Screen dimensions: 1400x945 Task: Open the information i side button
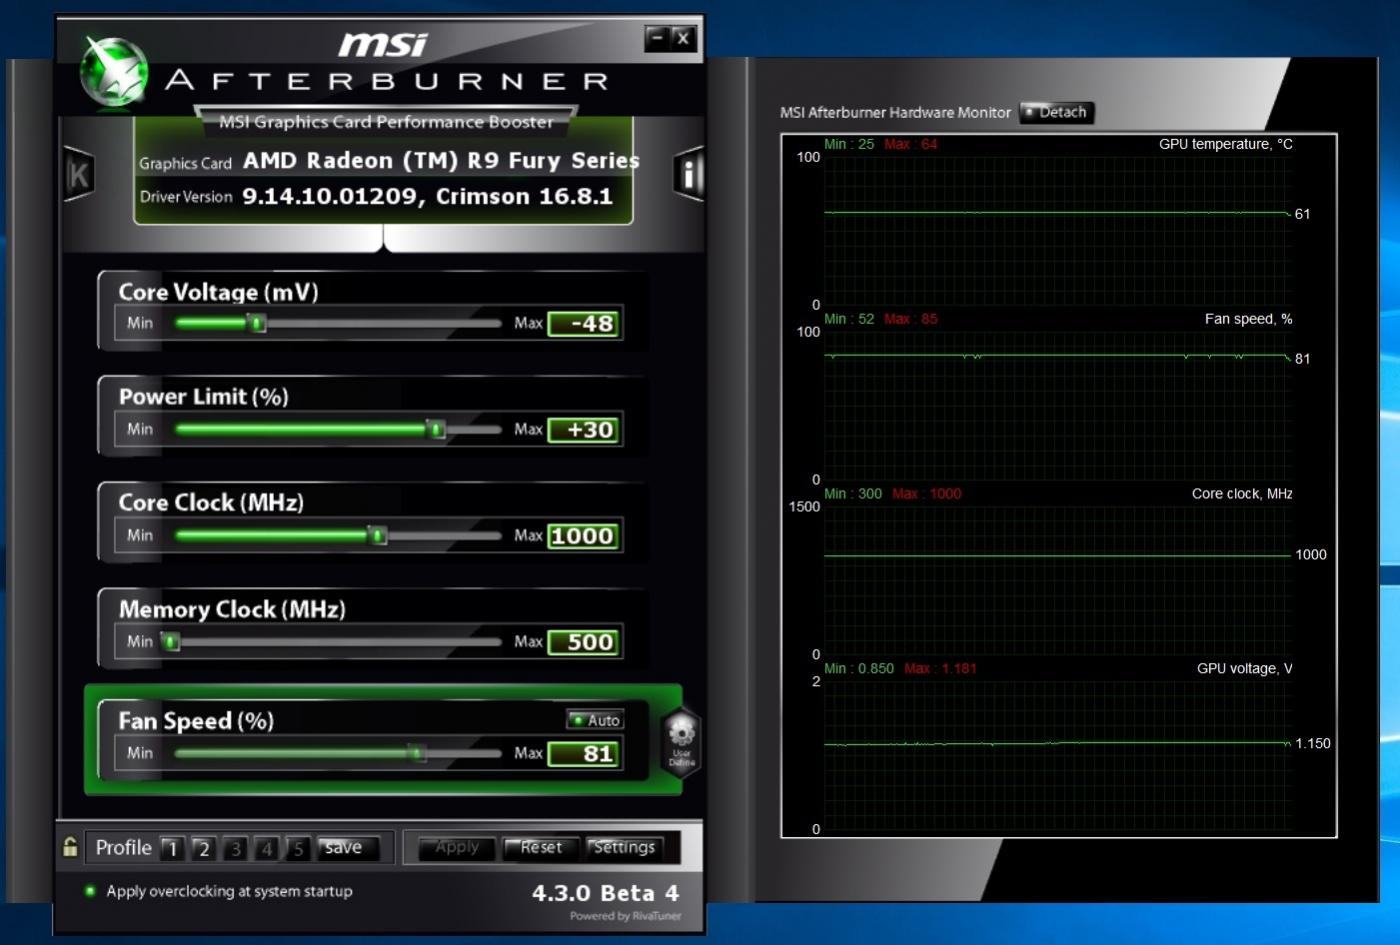coord(688,174)
